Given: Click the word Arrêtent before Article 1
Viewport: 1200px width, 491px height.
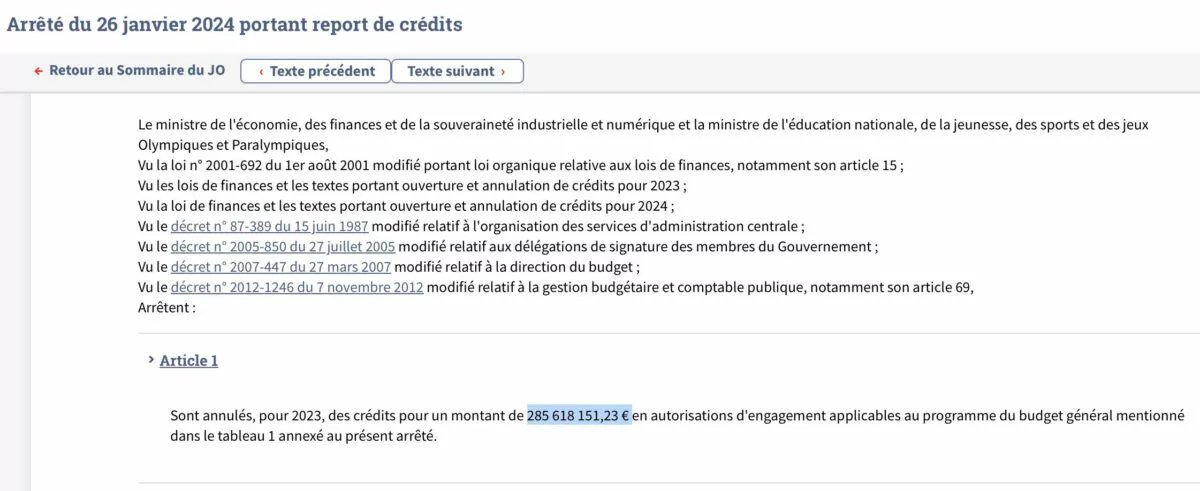Looking at the screenshot, I should pos(167,308).
